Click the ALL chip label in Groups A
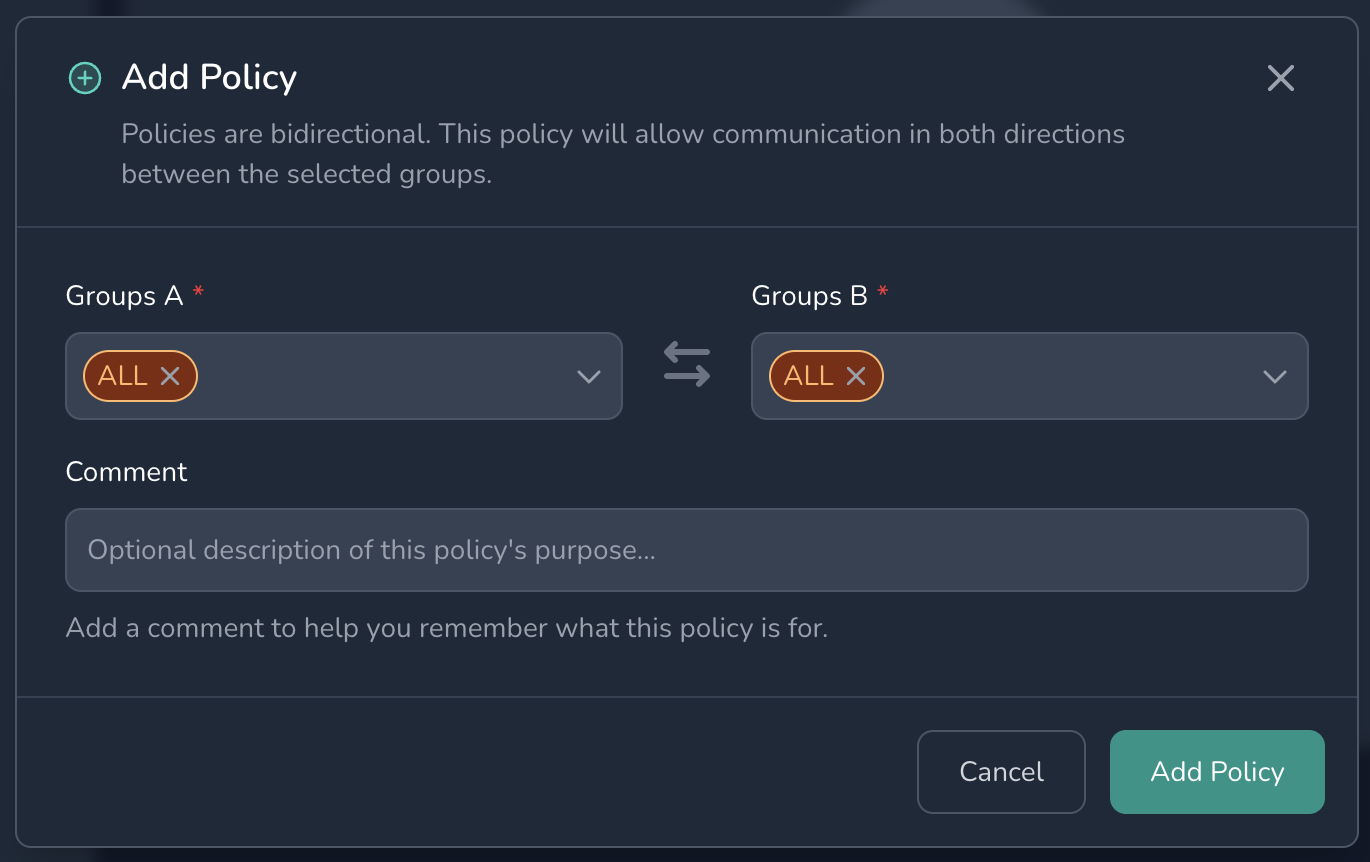Image resolution: width=1370 pixels, height=862 pixels. [123, 376]
